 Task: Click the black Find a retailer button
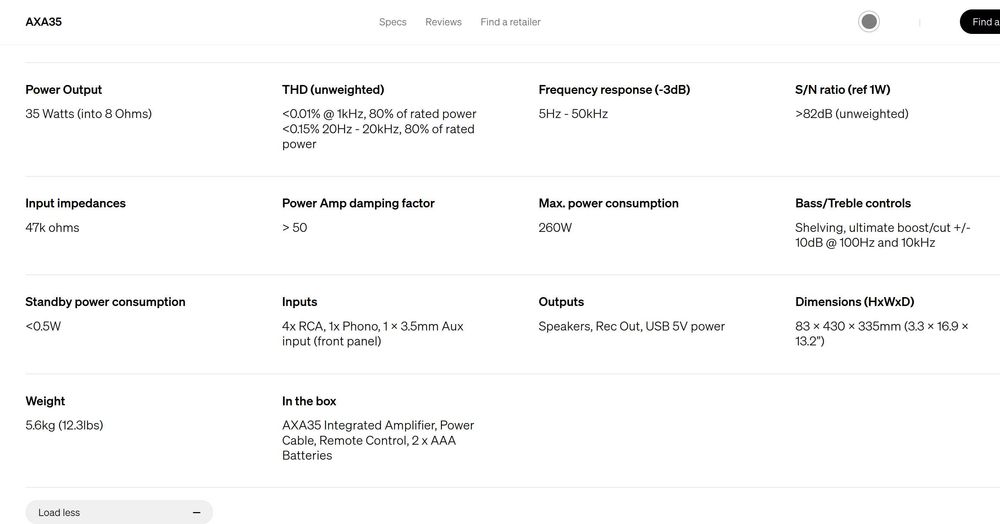pyautogui.click(x=980, y=22)
